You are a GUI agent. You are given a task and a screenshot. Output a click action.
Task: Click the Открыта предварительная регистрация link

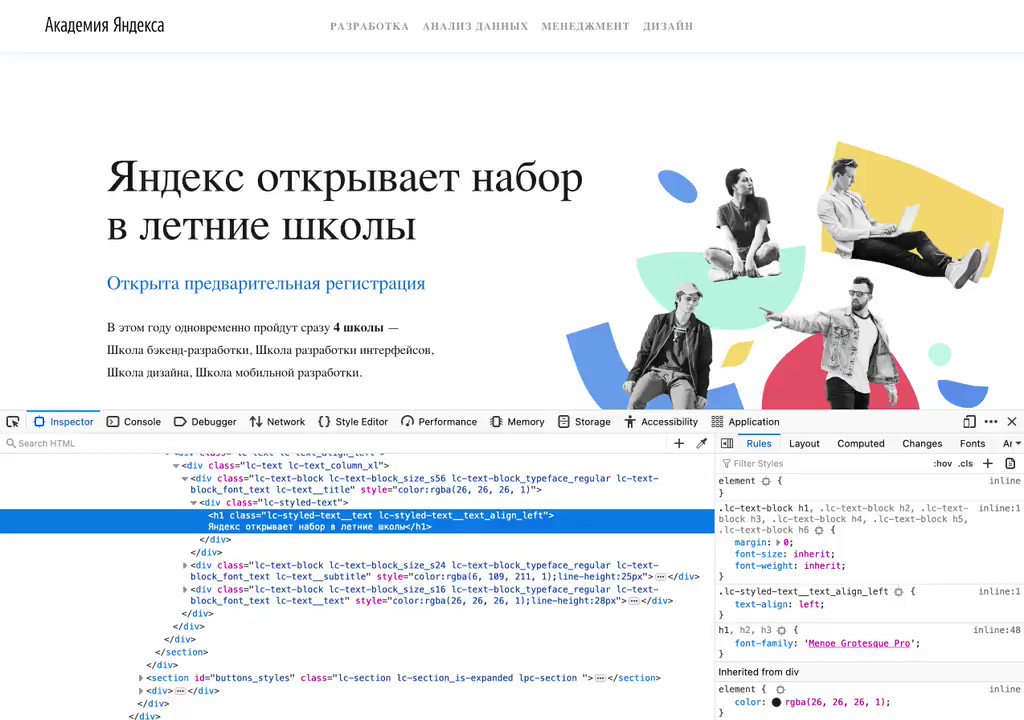[266, 283]
